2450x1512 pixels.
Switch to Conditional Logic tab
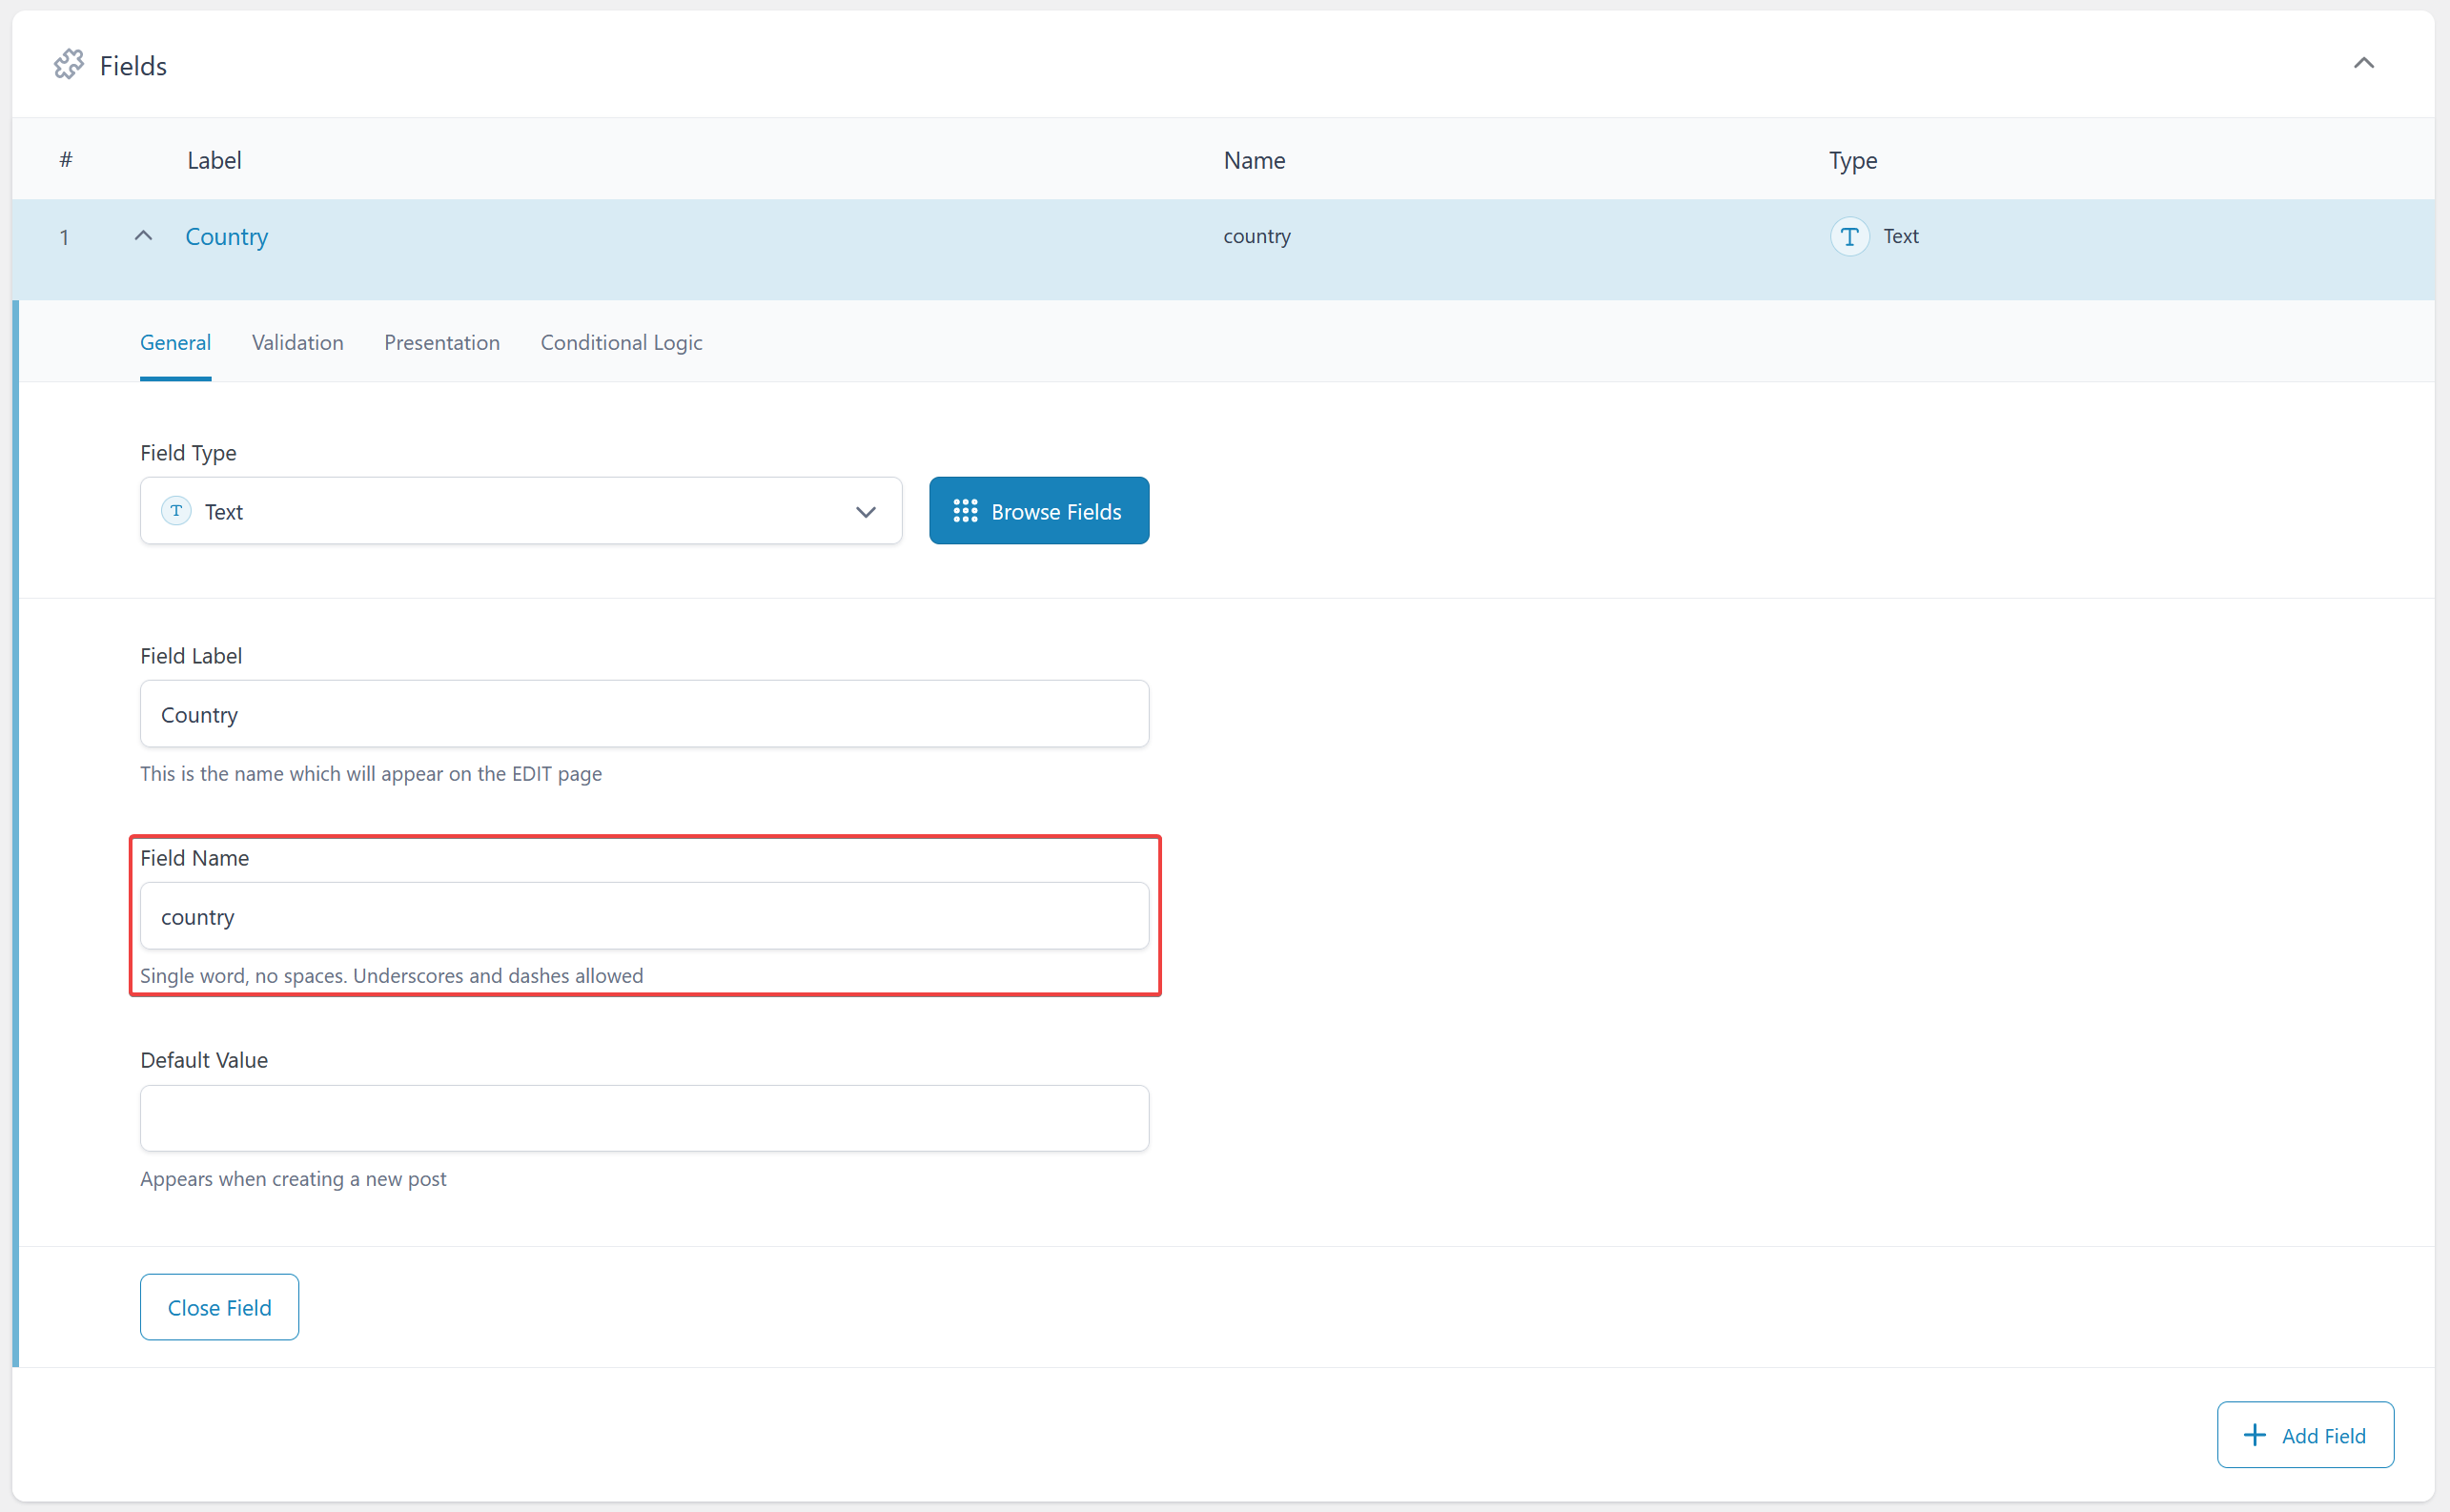tap(621, 342)
